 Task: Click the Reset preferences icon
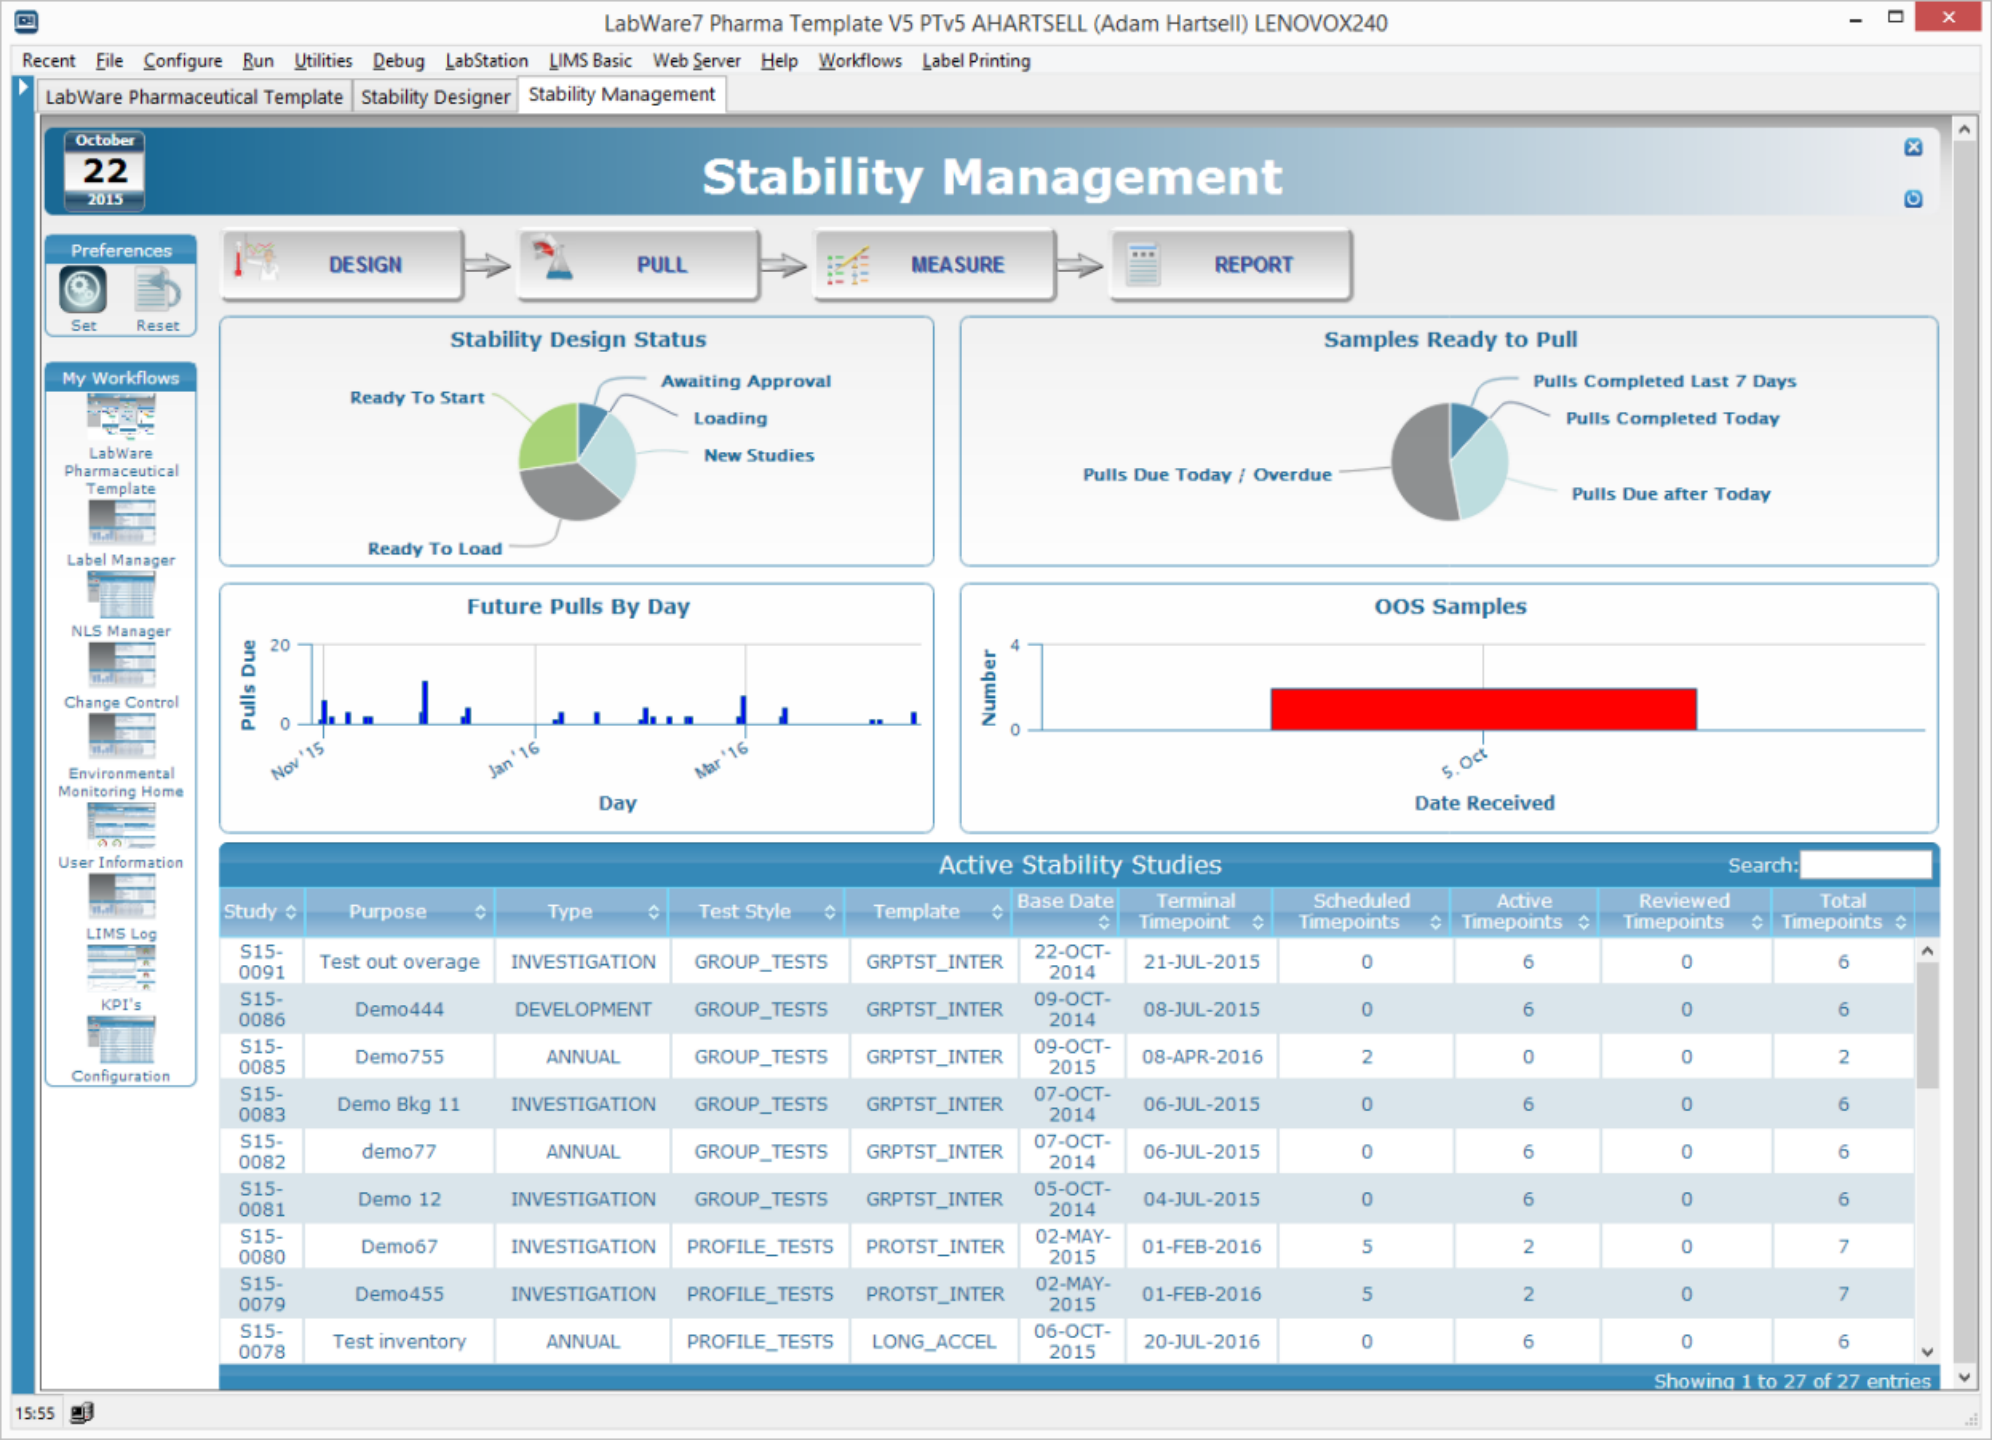click(157, 291)
